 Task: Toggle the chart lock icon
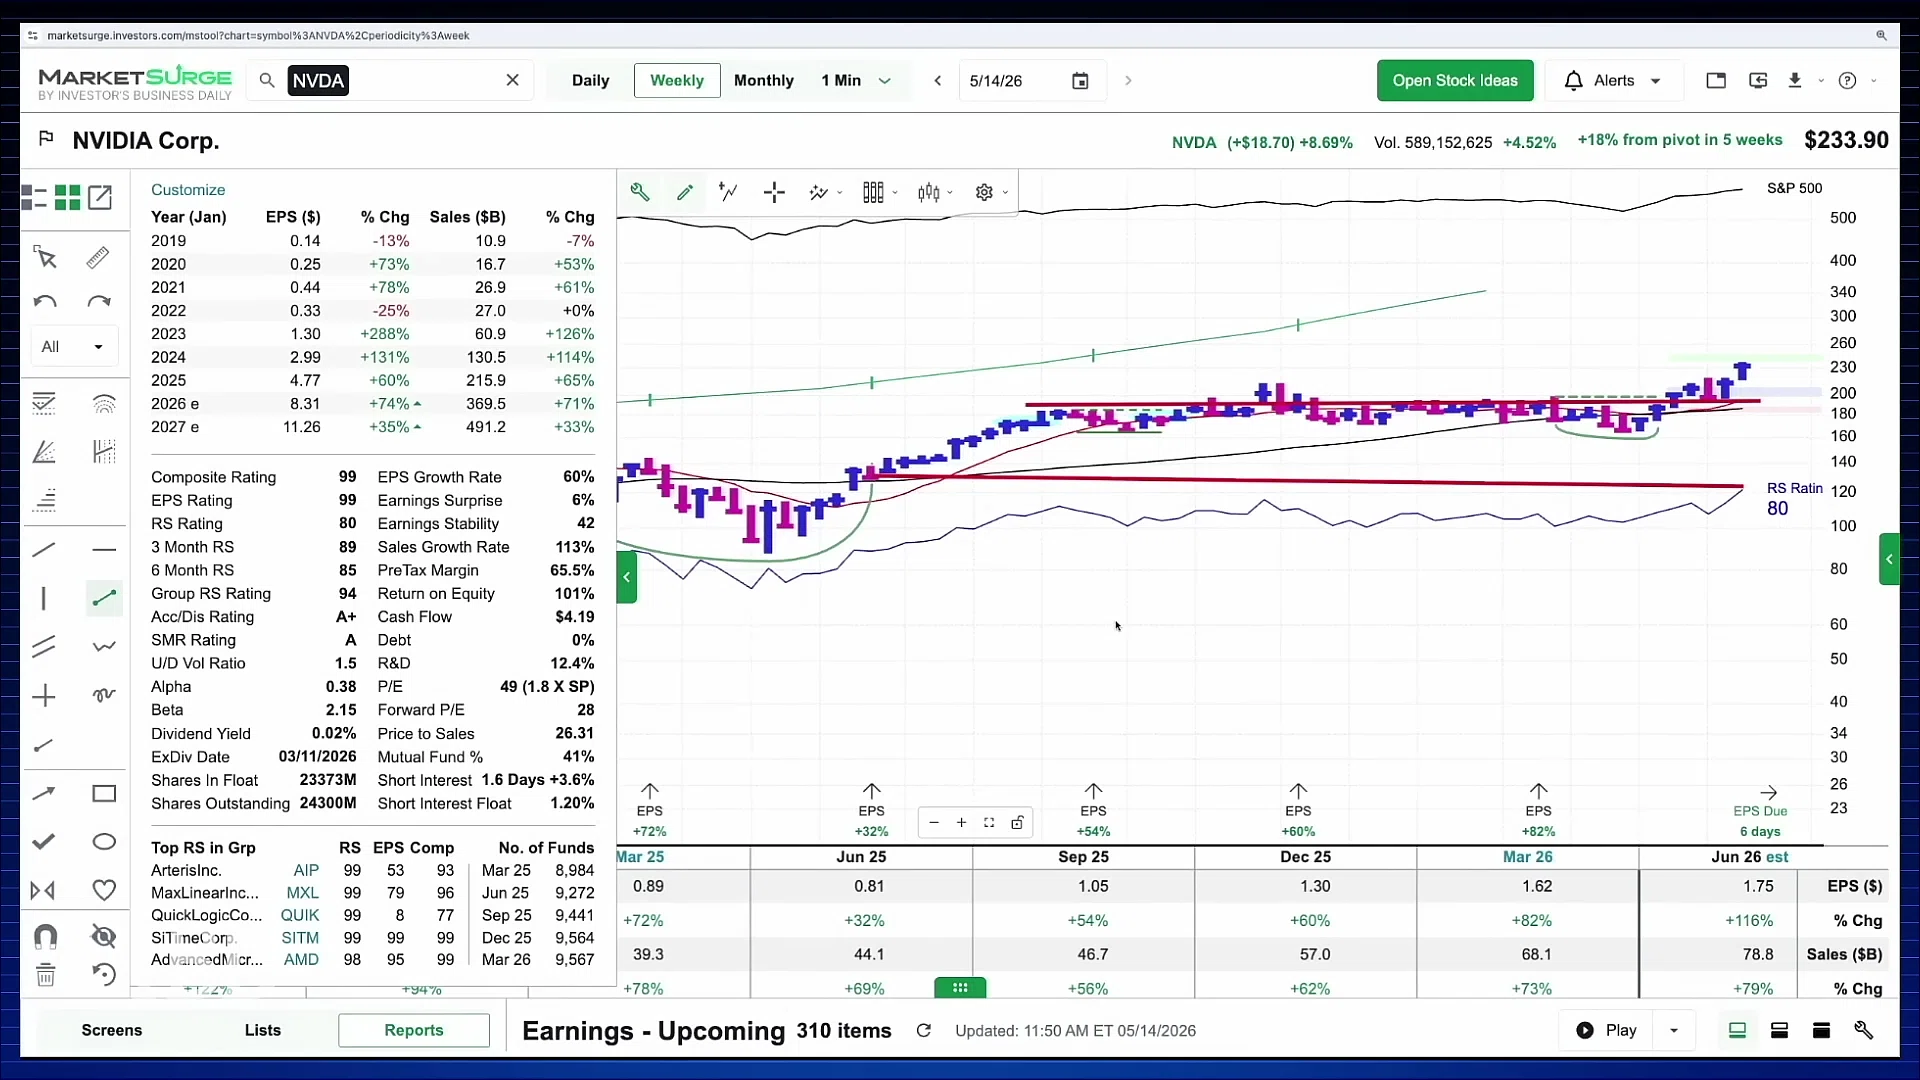(1017, 822)
